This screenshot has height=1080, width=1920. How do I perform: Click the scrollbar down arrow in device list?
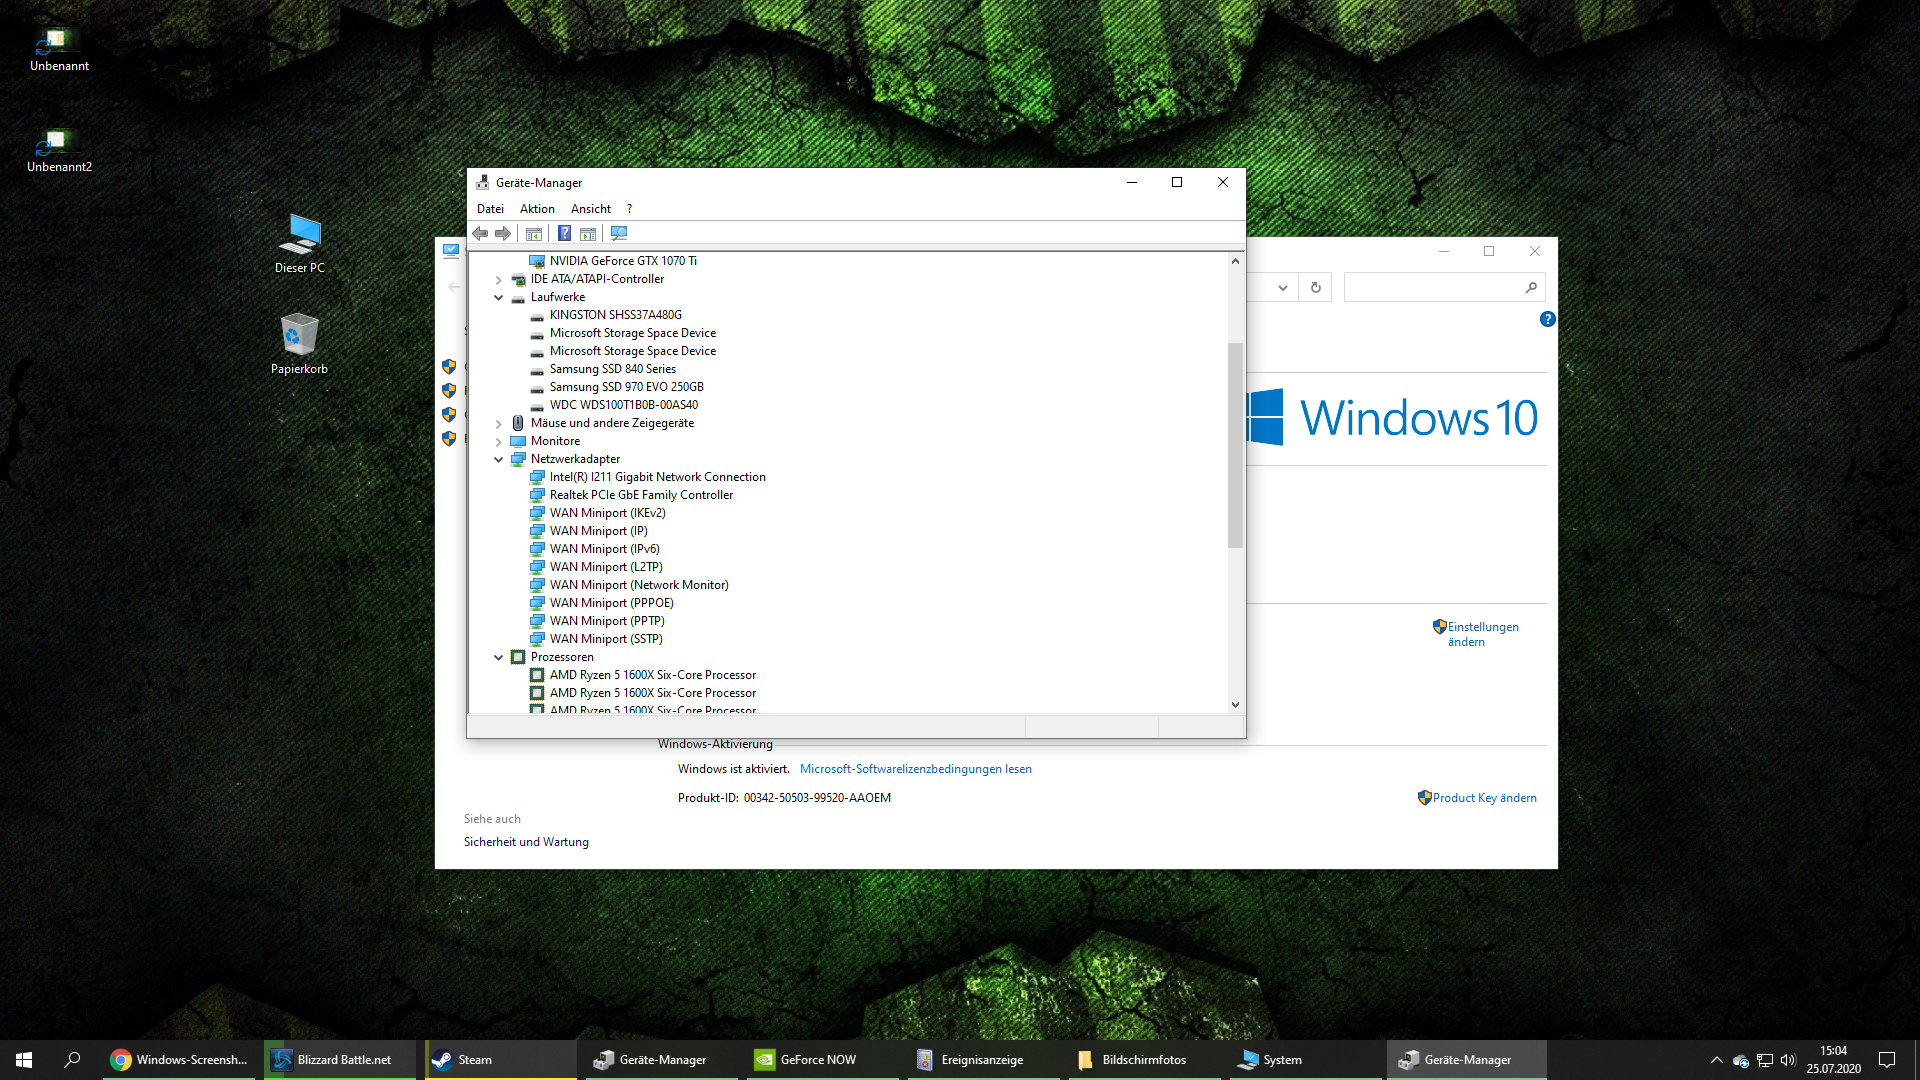point(1235,704)
